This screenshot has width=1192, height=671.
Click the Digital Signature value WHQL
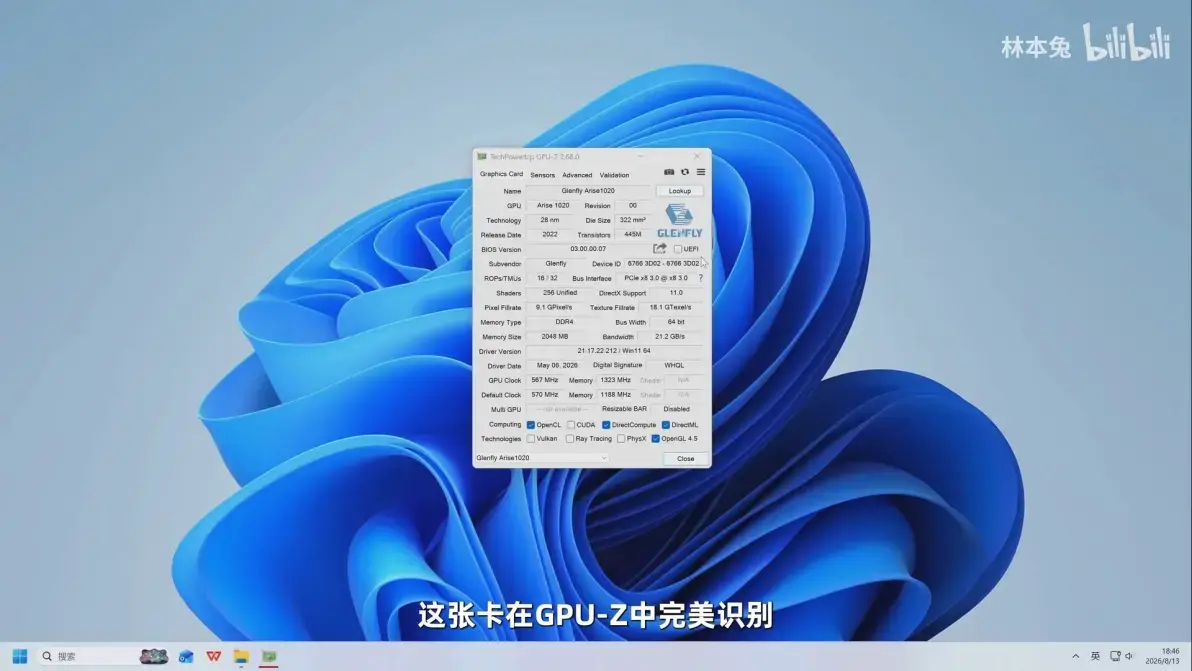(674, 366)
